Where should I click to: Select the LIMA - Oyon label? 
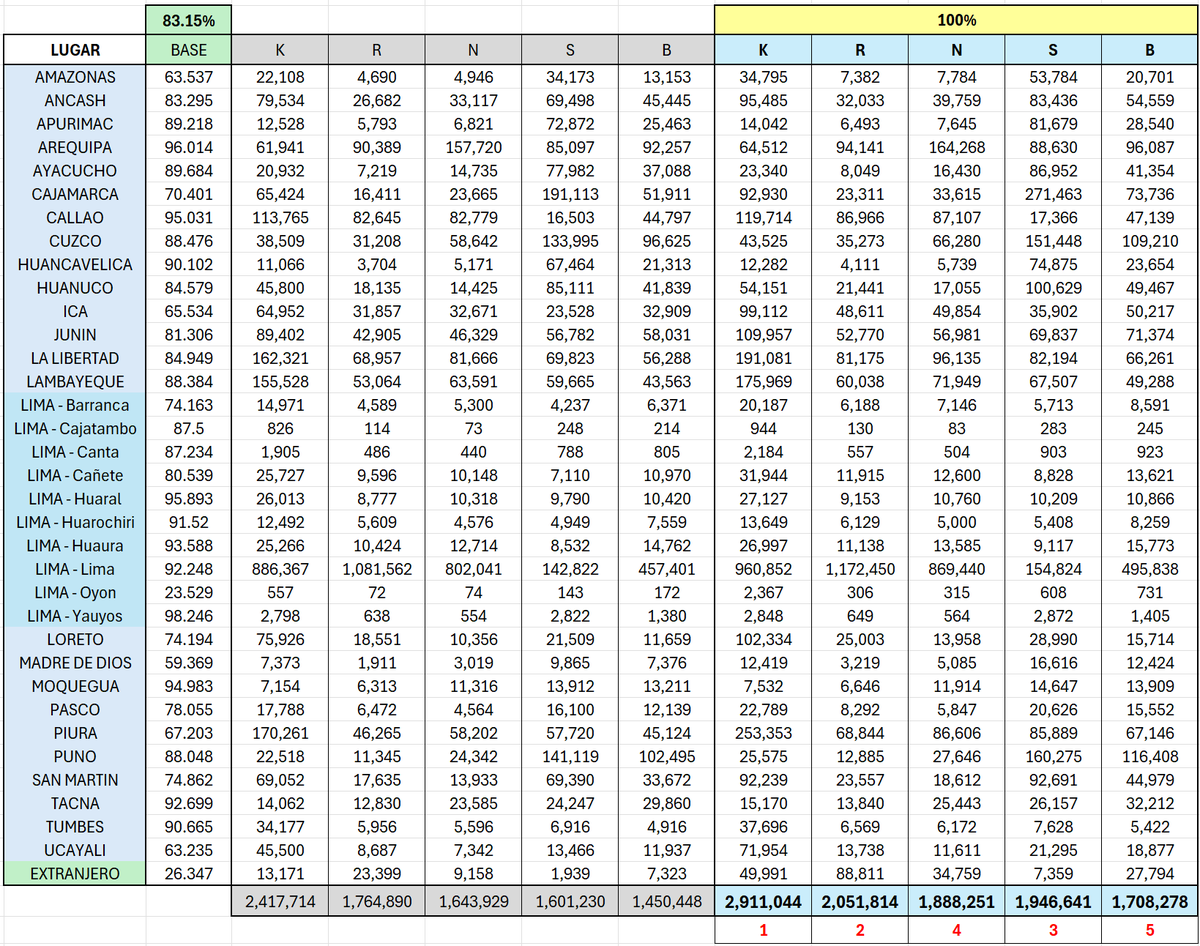pyautogui.click(x=75, y=592)
